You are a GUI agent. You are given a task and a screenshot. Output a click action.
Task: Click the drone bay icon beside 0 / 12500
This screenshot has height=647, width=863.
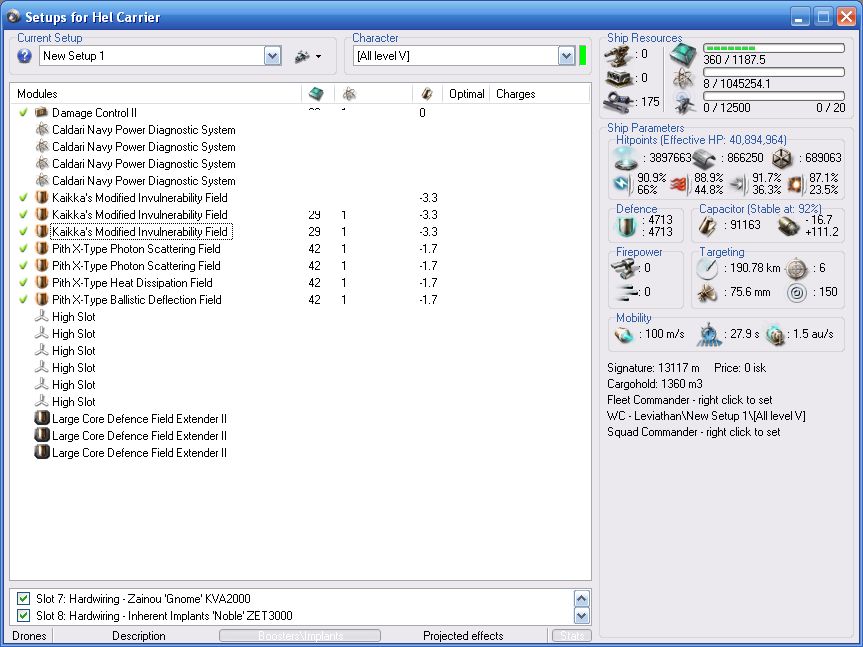coord(684,103)
